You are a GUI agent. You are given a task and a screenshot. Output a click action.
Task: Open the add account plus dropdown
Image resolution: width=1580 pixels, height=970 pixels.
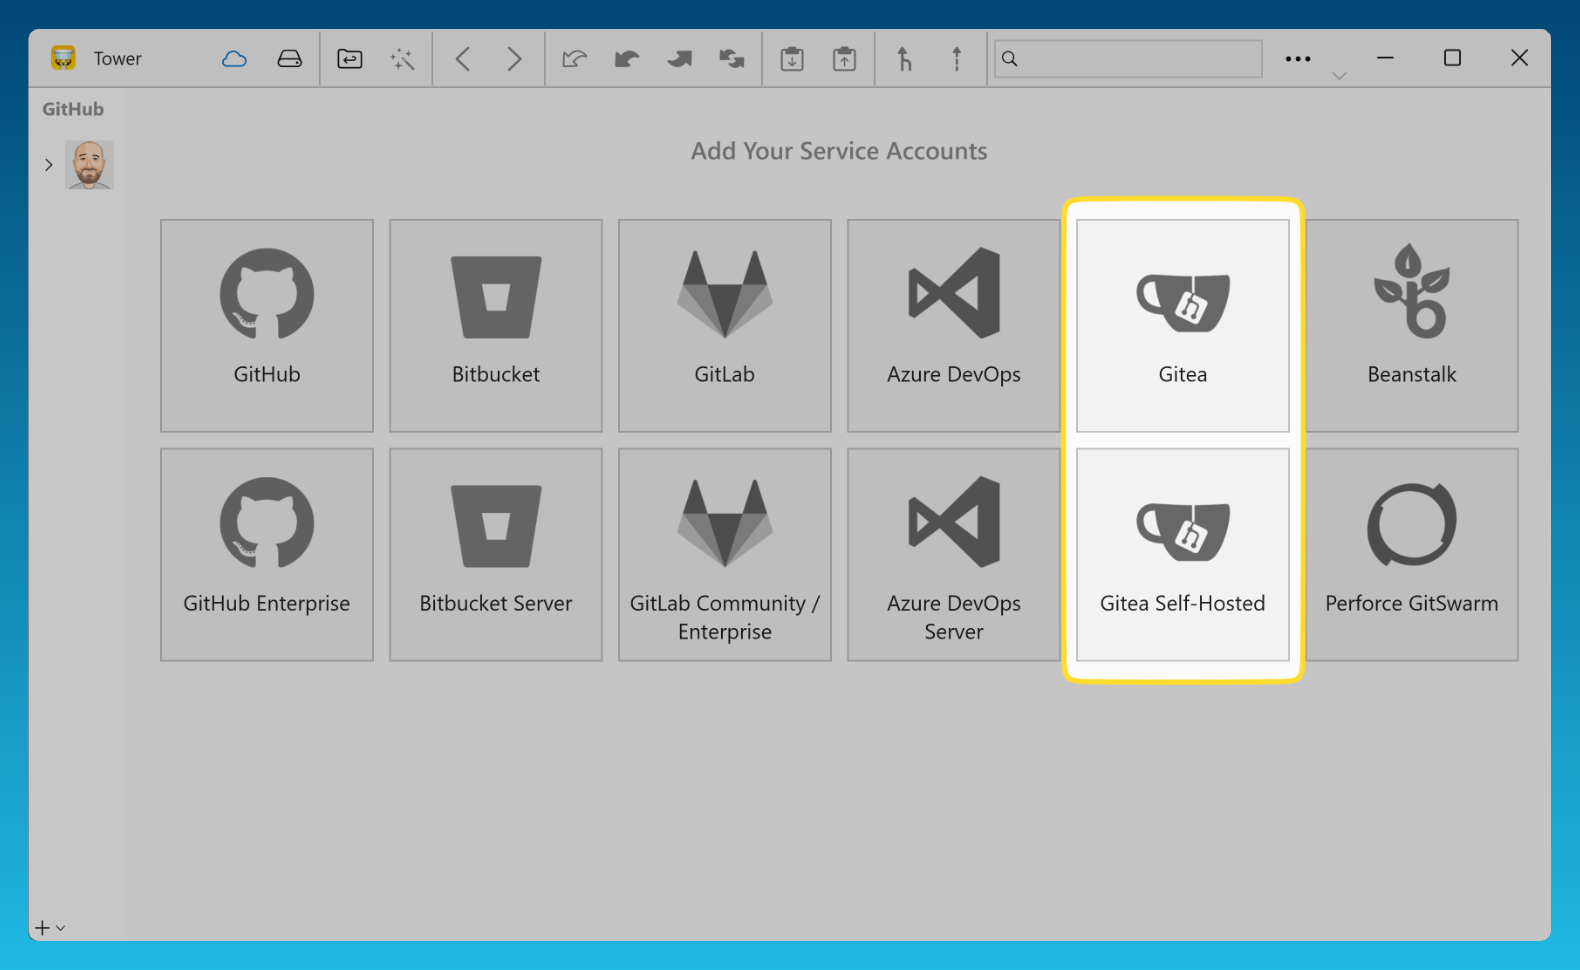pyautogui.click(x=49, y=928)
